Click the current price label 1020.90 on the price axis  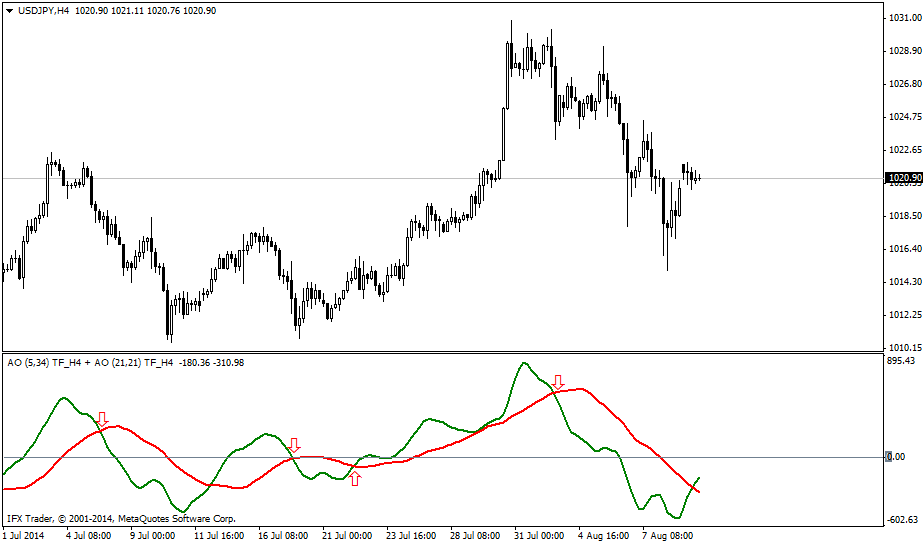[x=903, y=178]
